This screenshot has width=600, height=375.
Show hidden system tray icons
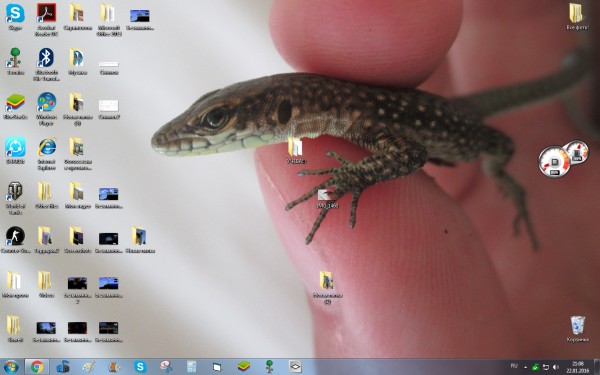click(x=525, y=367)
